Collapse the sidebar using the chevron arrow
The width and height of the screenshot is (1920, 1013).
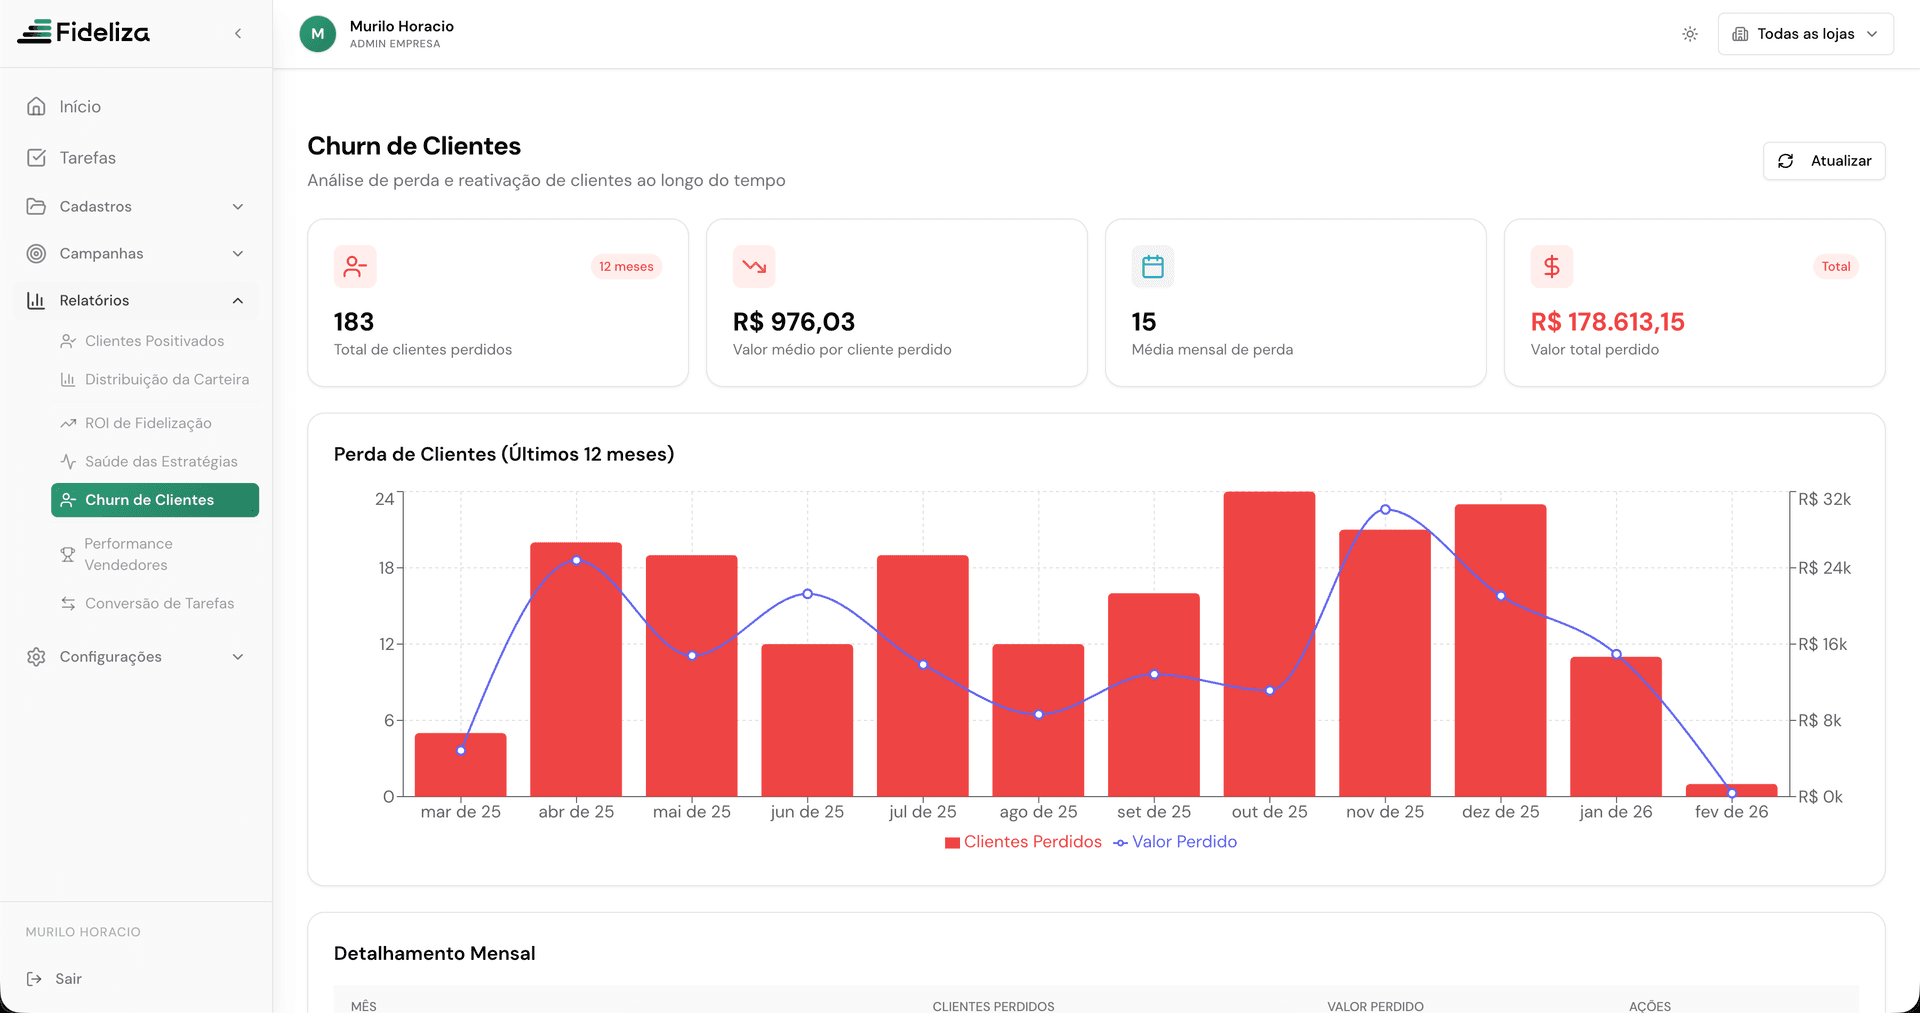pos(238,34)
